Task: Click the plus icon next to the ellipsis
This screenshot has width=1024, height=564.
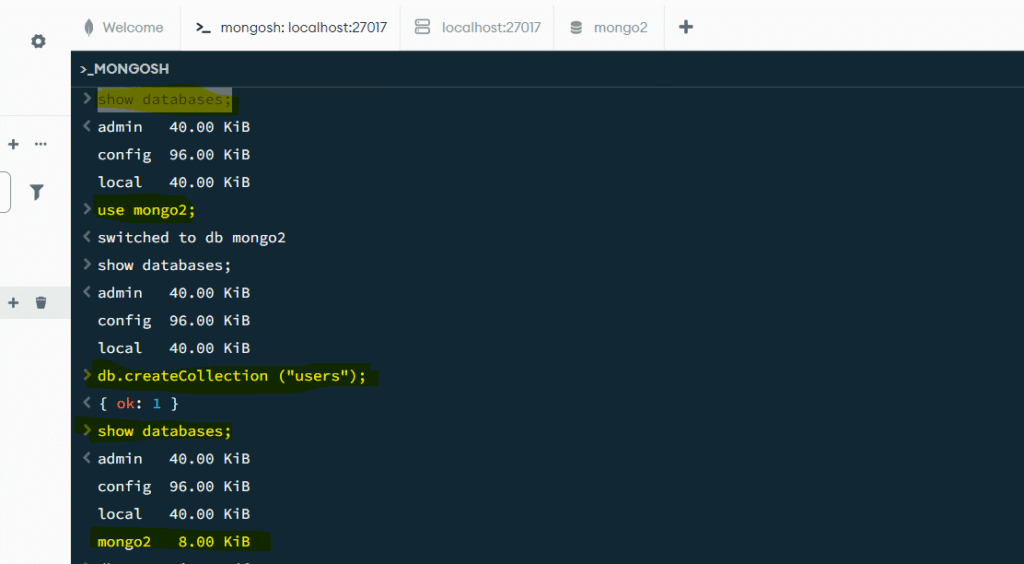Action: [13, 144]
